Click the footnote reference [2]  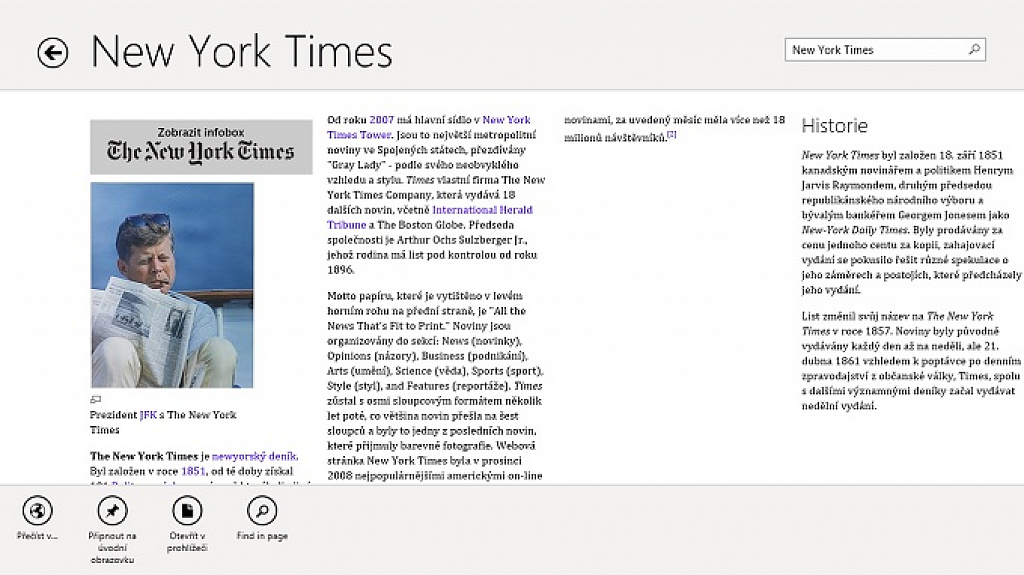(671, 135)
